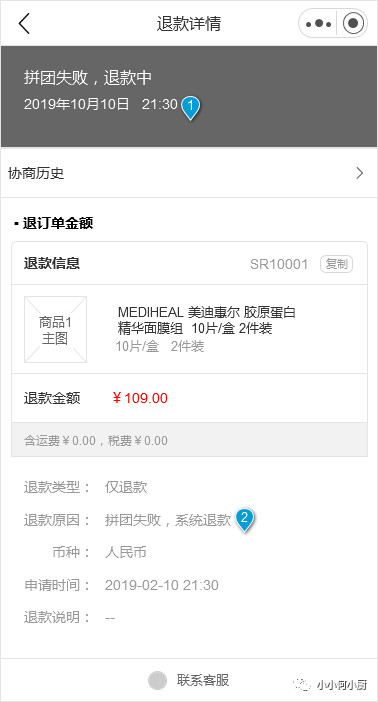Tap the 拼团失败，退款中 status banner
Viewport: 378px width, 702px height.
pyautogui.click(x=189, y=96)
